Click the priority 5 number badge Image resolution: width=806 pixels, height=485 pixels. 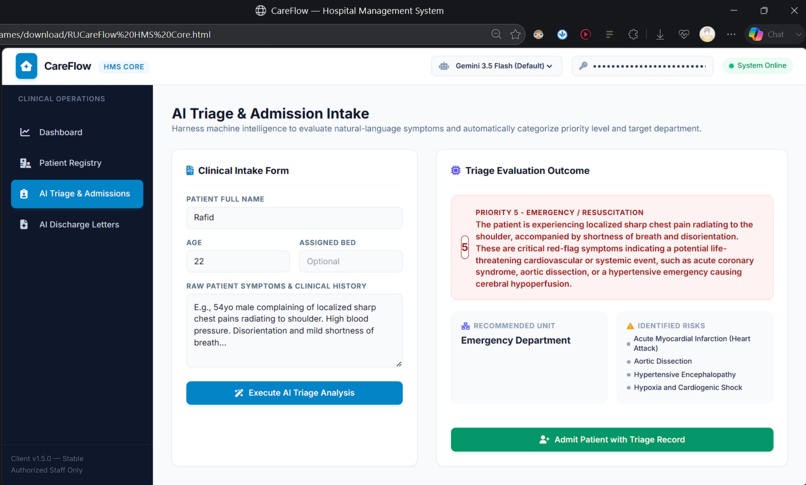tap(465, 248)
